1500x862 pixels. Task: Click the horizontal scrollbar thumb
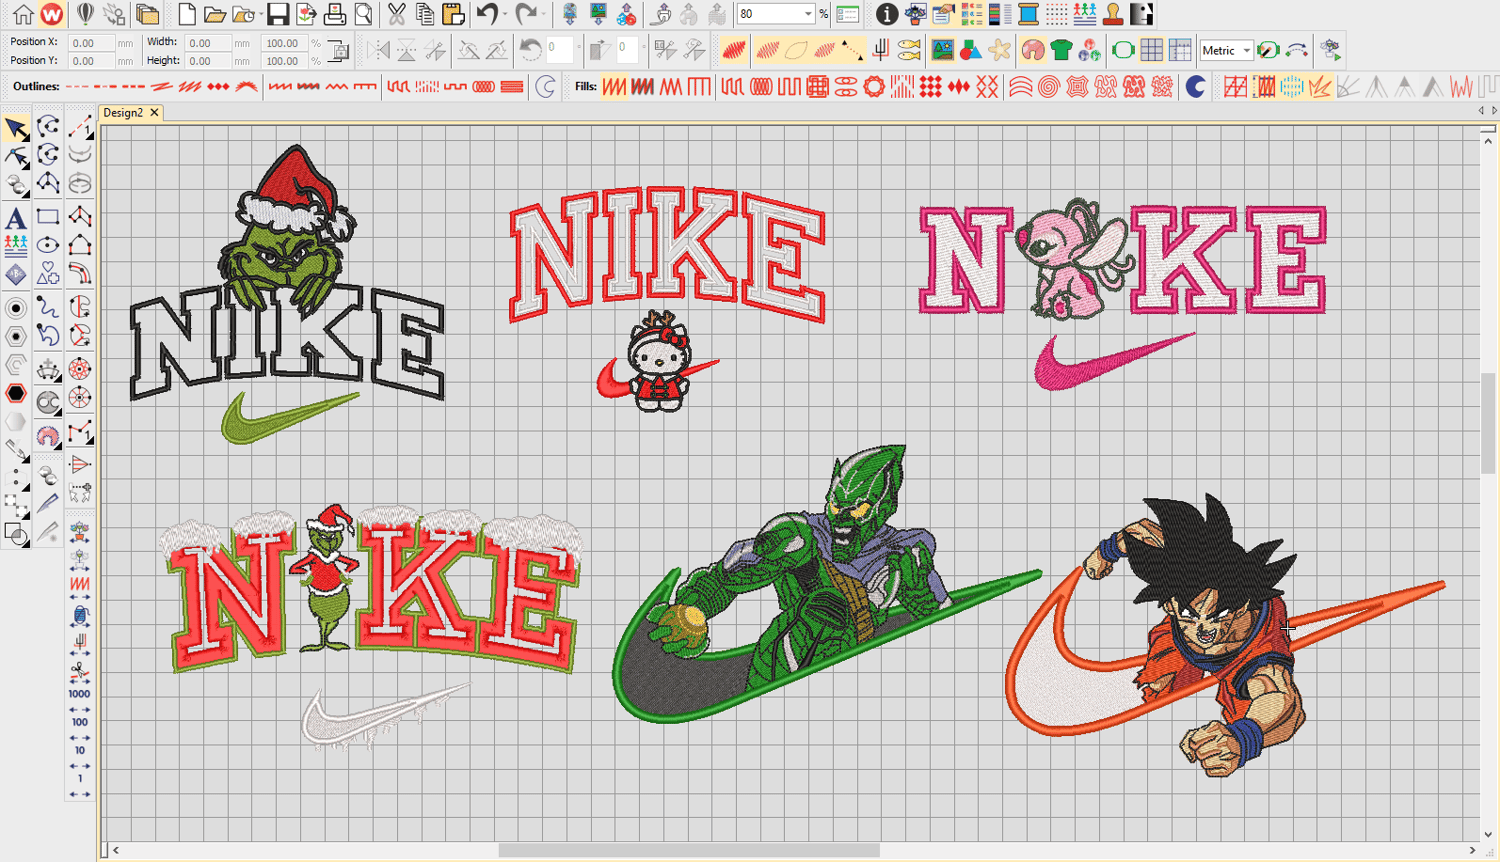point(688,850)
